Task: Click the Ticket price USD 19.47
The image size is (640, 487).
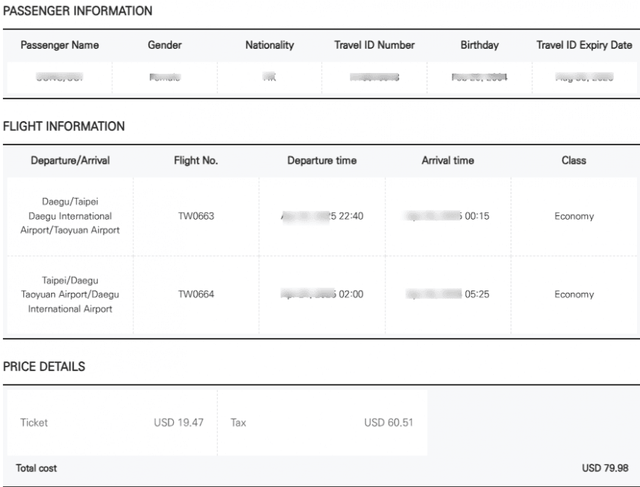Action: (x=179, y=423)
